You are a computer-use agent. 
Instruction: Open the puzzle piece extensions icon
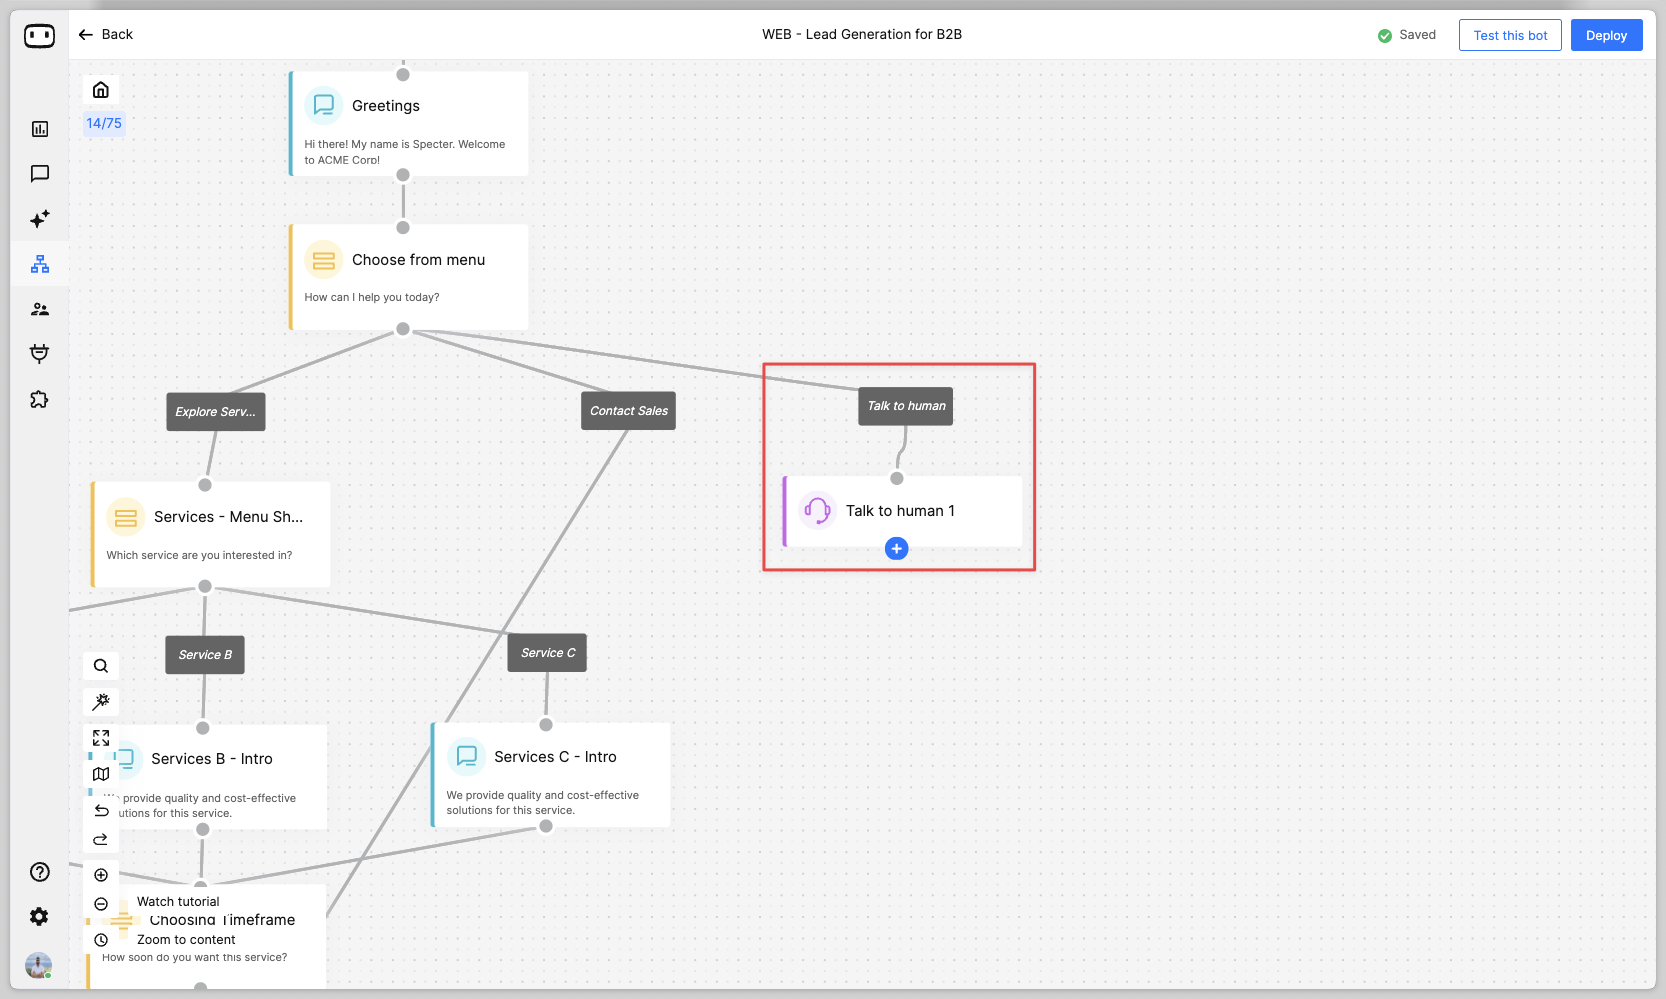tap(40, 399)
